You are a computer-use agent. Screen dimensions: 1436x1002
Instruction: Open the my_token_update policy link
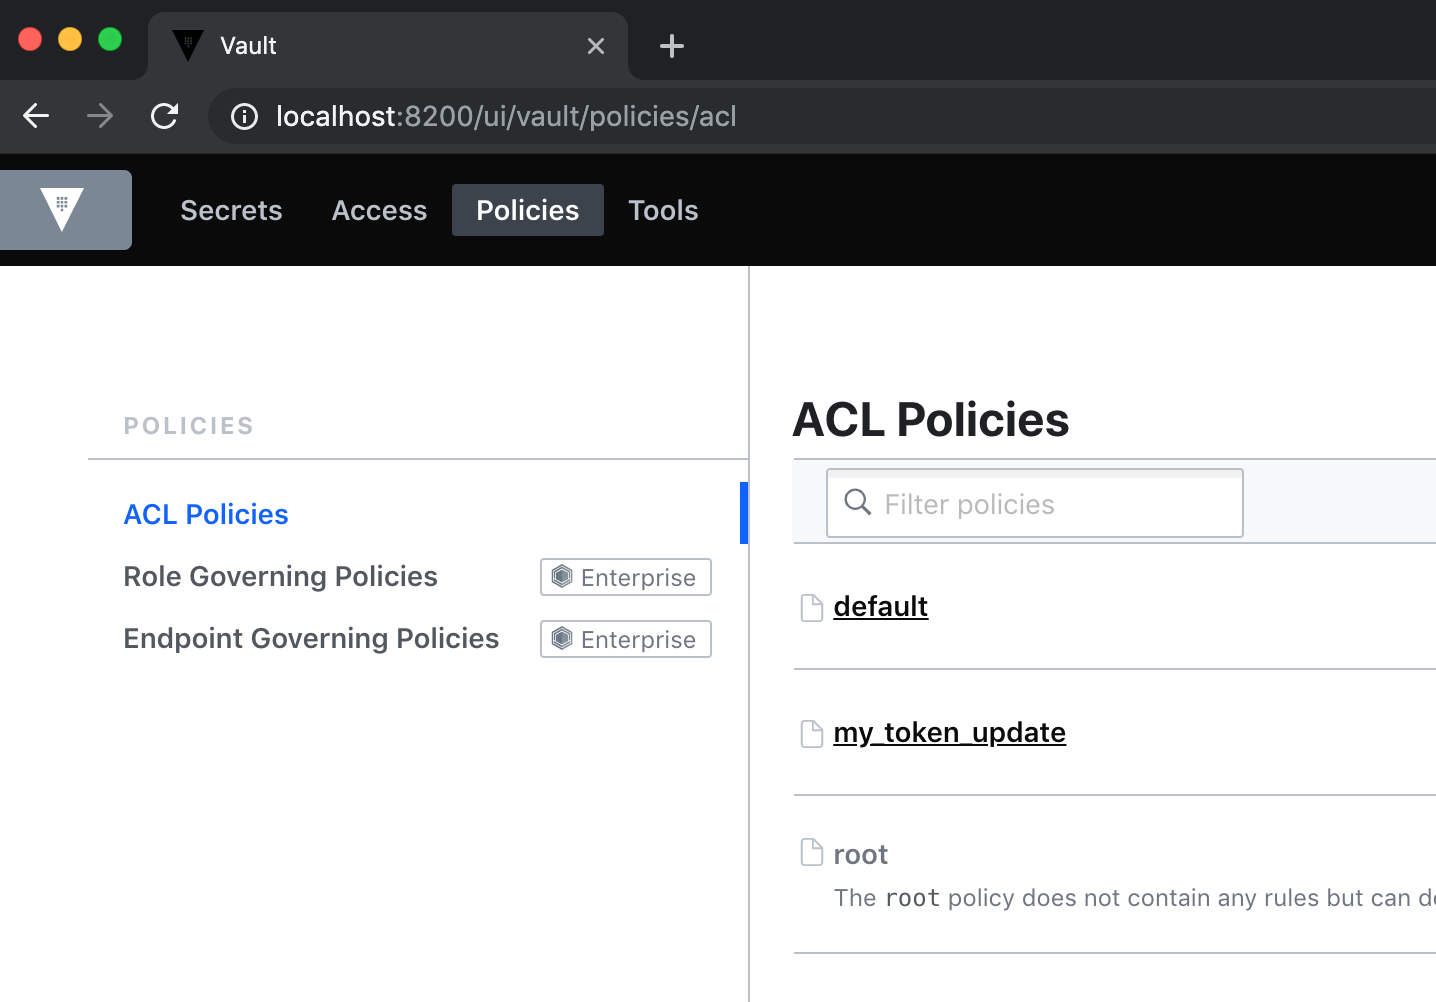tap(949, 732)
